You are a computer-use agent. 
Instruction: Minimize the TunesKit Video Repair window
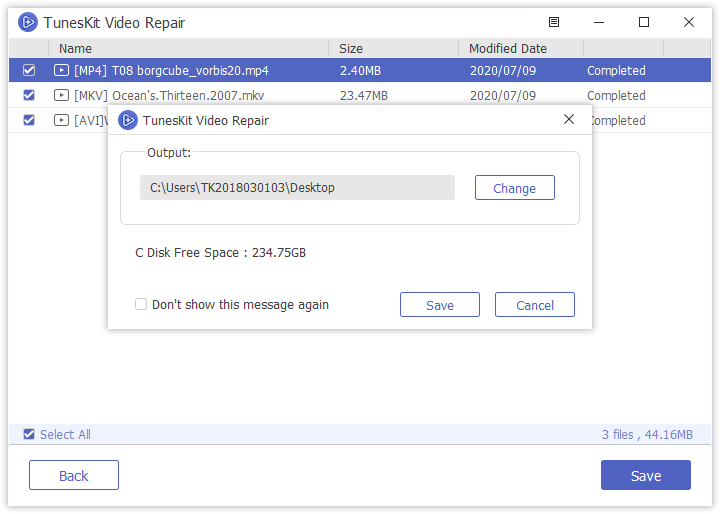click(599, 22)
